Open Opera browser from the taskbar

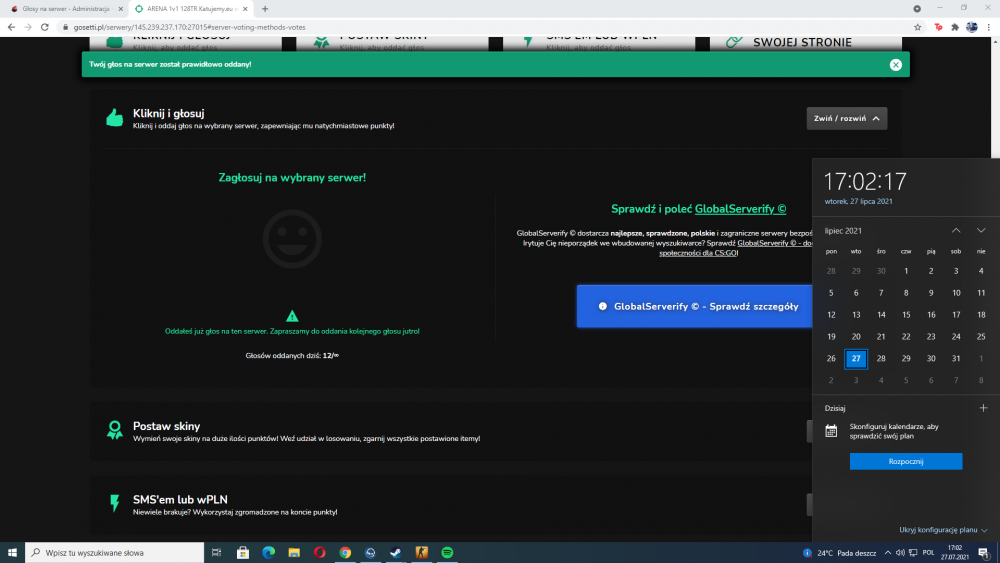coord(320,553)
